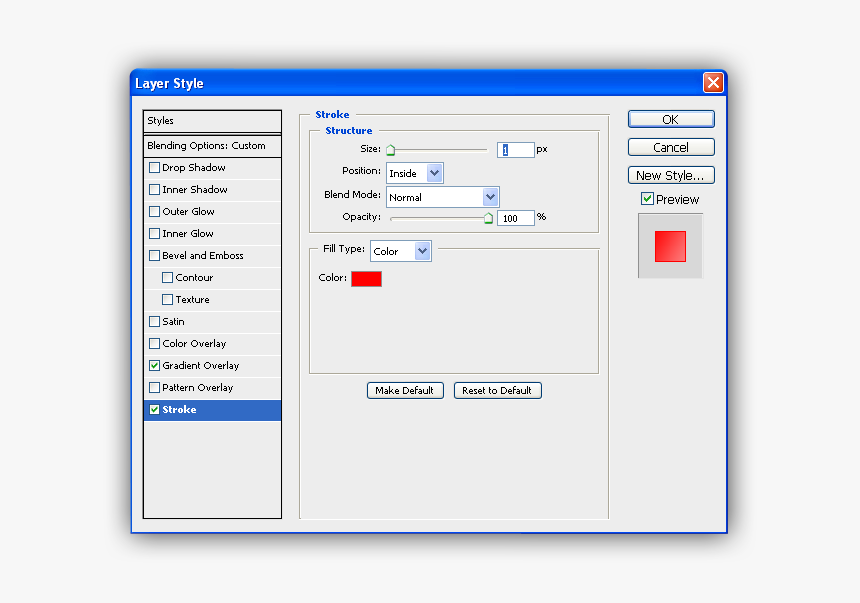Tick the Inner Glow checkbox
Screen dimensions: 860x603
155,233
